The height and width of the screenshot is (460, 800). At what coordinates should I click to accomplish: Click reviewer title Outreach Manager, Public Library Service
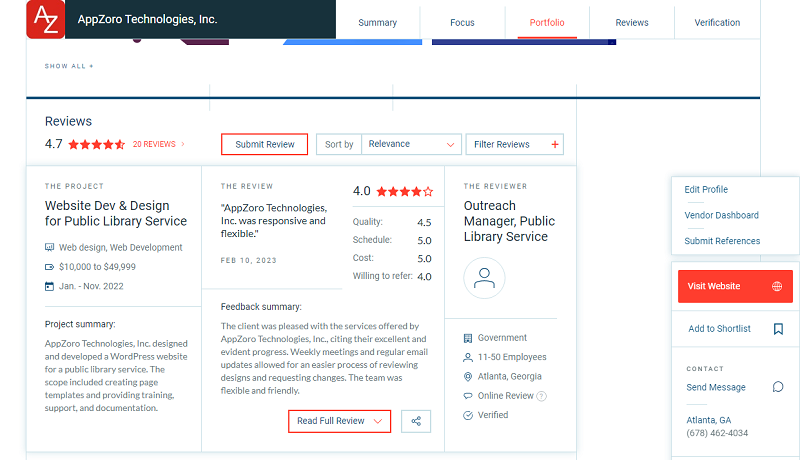tap(509, 221)
